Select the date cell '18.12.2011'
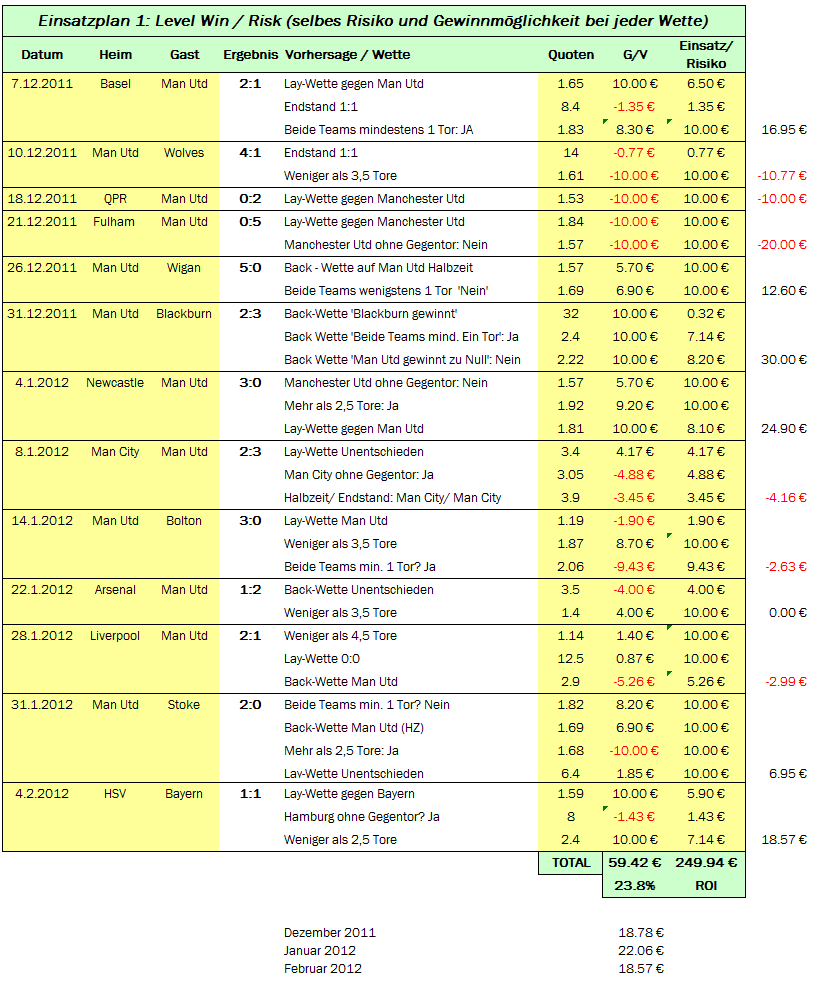Screen dimensions: 820x990 pyautogui.click(x=42, y=199)
